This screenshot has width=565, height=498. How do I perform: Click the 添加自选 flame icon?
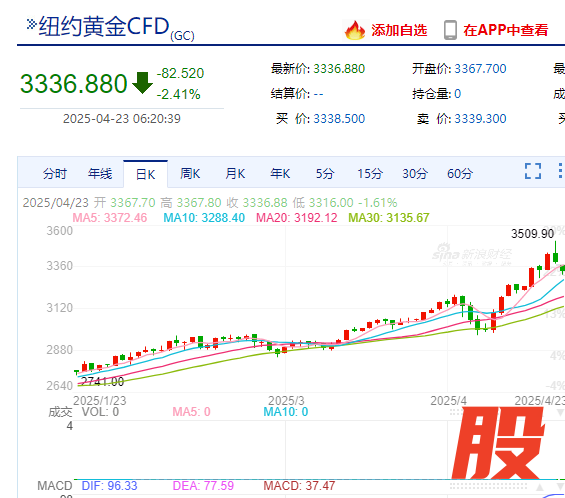click(355, 30)
